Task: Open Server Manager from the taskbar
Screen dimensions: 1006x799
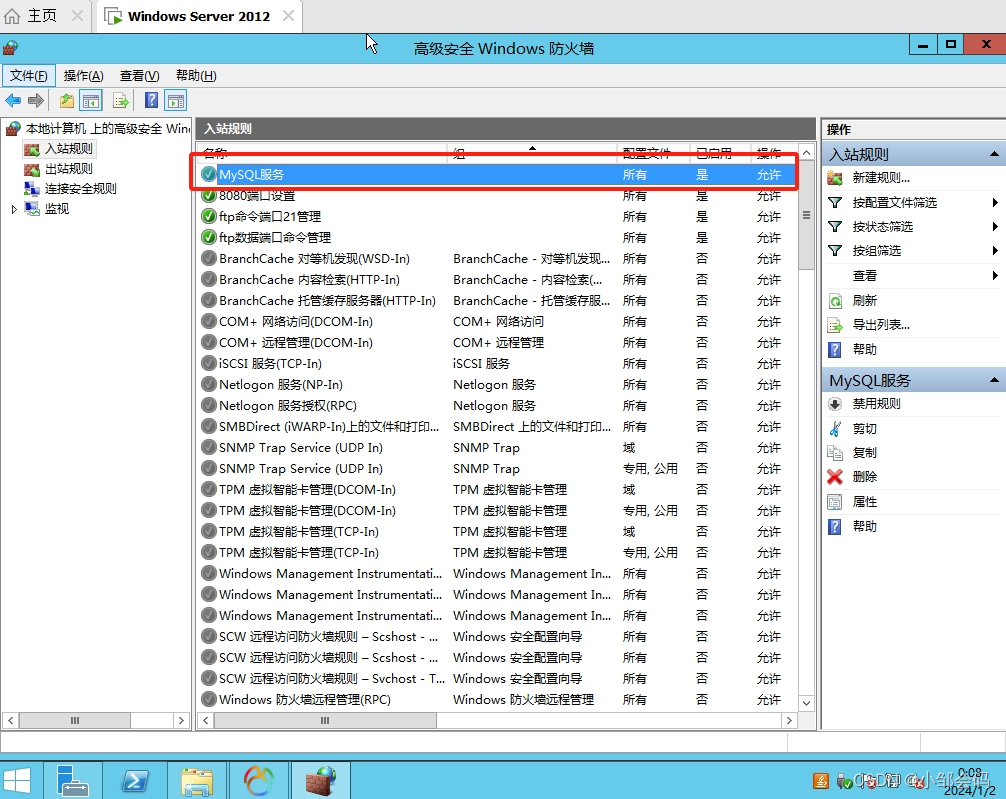Action: [72, 780]
